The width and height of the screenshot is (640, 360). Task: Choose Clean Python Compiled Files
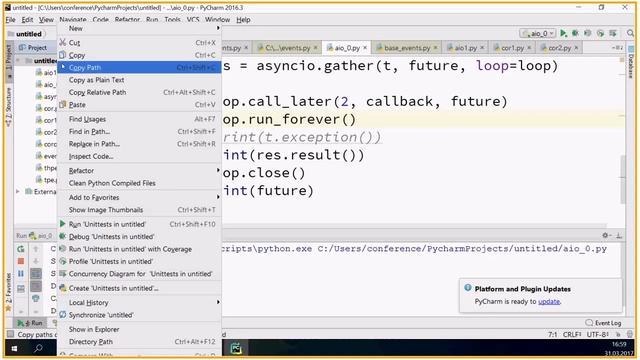pos(139,183)
